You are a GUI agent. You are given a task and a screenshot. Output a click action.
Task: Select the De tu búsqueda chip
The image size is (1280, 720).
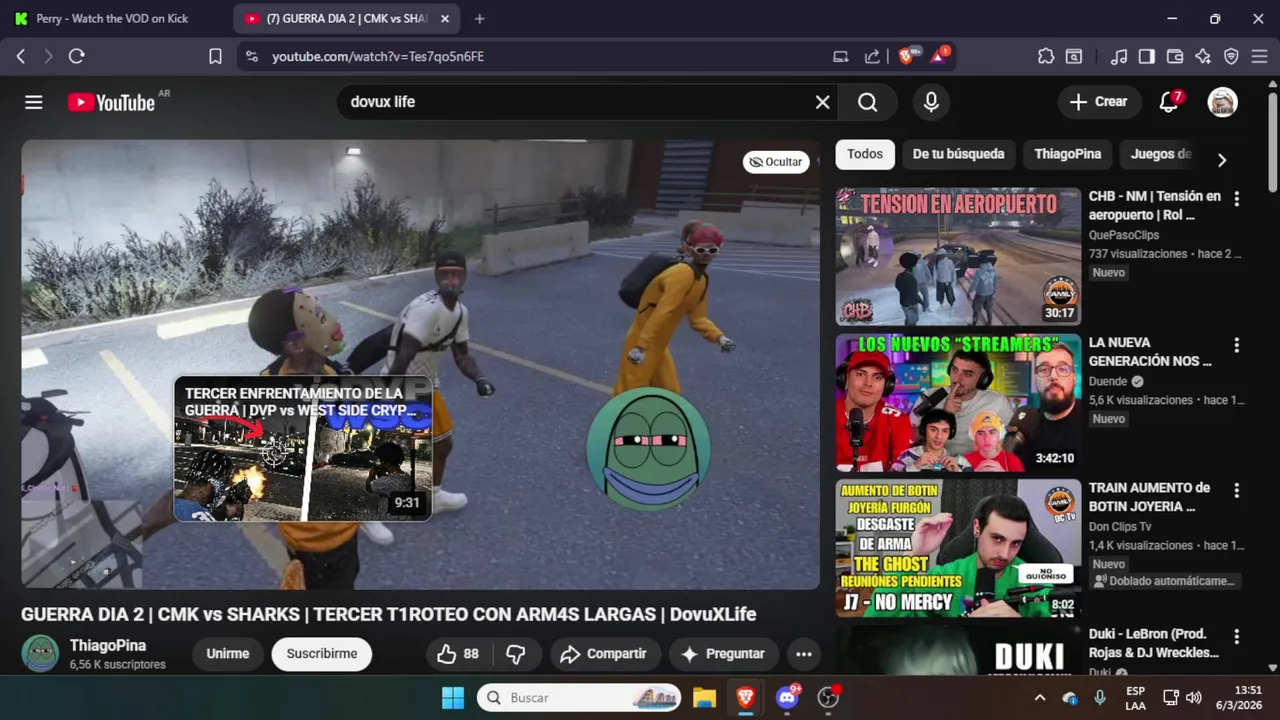click(x=958, y=154)
